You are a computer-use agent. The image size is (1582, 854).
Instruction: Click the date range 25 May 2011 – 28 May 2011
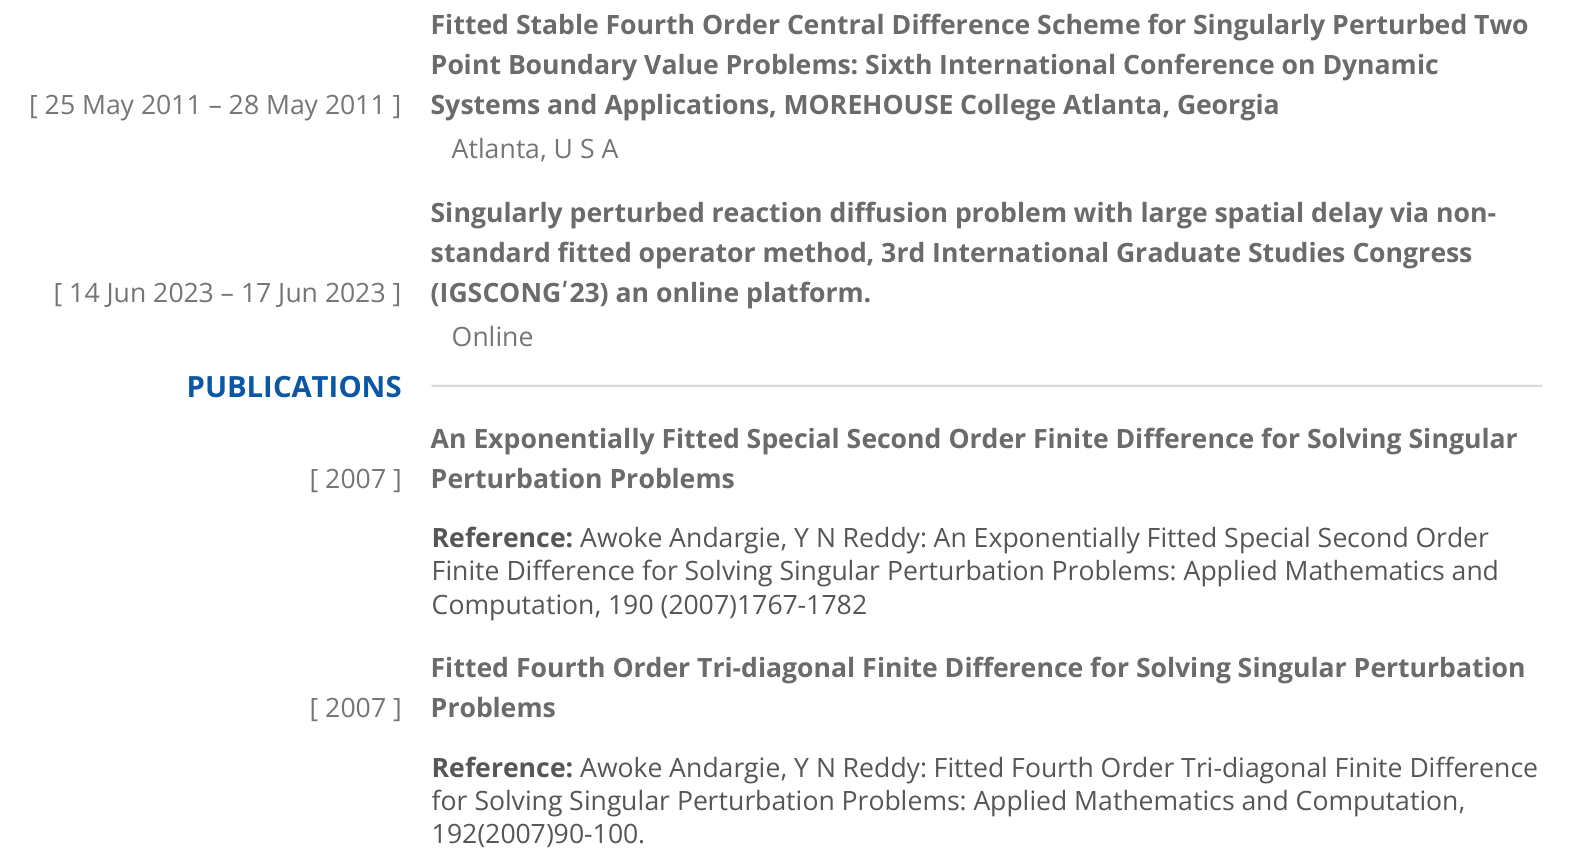215,105
